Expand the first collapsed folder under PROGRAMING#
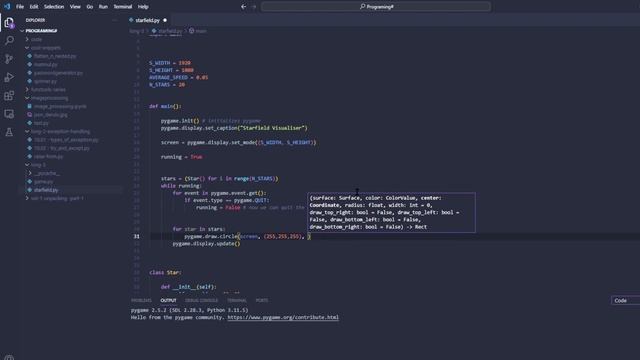The image size is (640, 360). coord(37,40)
